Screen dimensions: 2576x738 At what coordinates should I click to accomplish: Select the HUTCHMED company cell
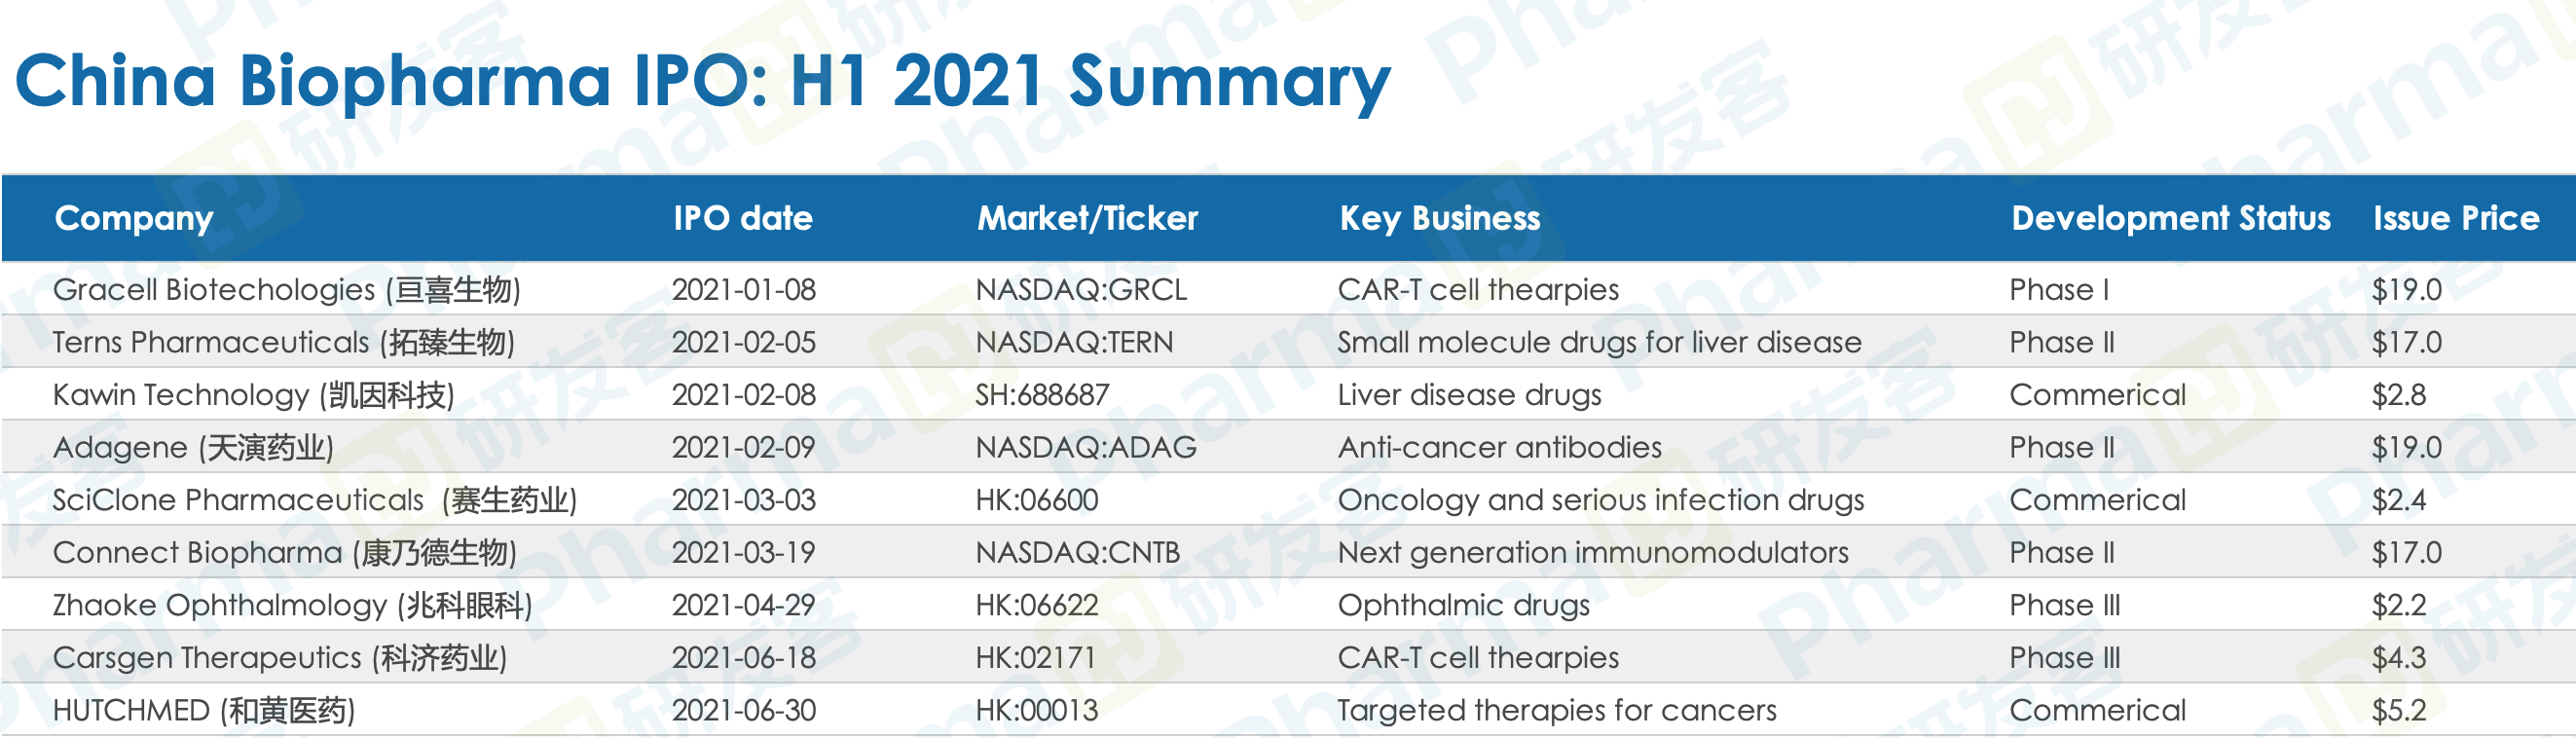pos(204,711)
